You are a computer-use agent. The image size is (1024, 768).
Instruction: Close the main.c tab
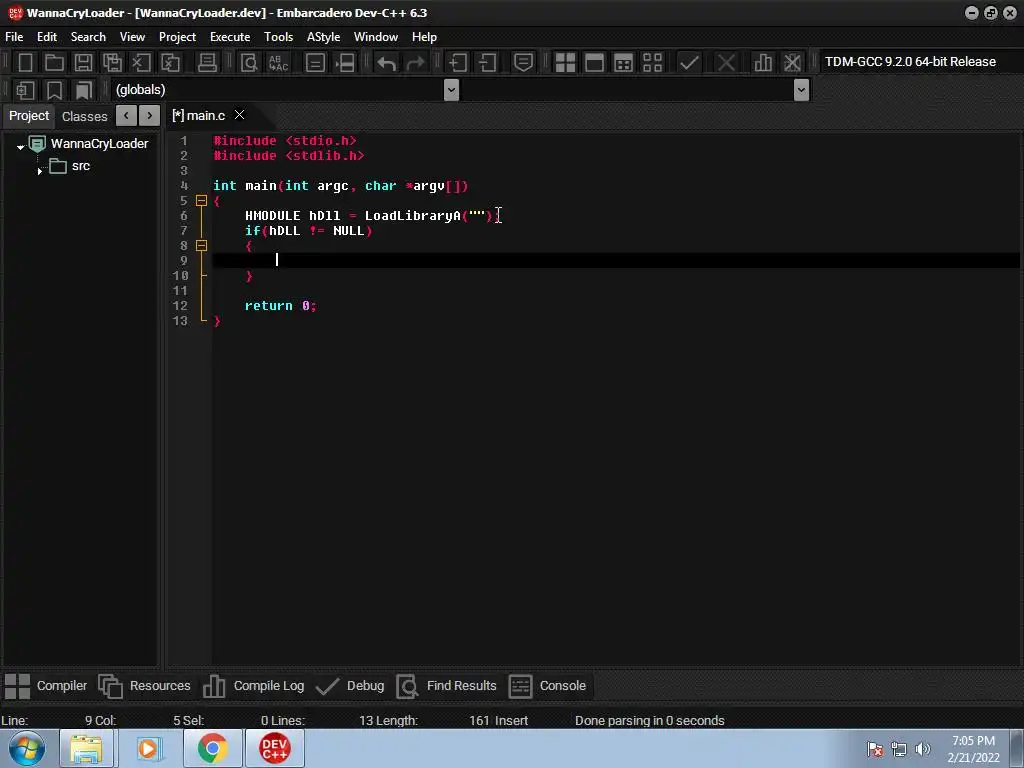tap(240, 115)
